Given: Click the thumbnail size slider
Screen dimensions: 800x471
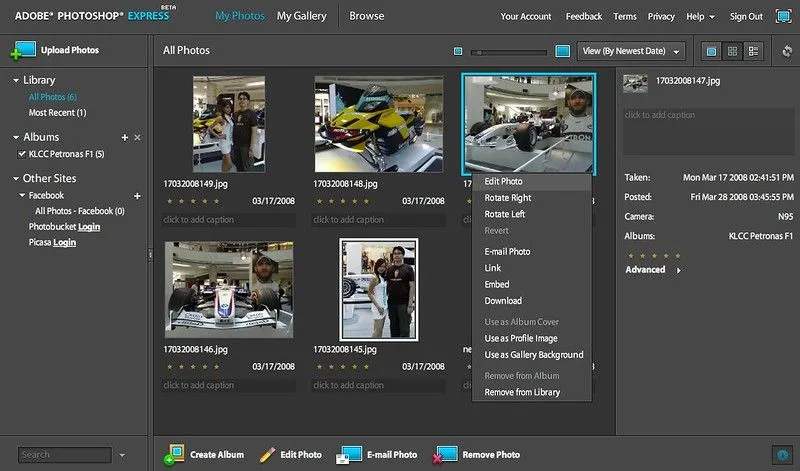Looking at the screenshot, I should pyautogui.click(x=509, y=52).
